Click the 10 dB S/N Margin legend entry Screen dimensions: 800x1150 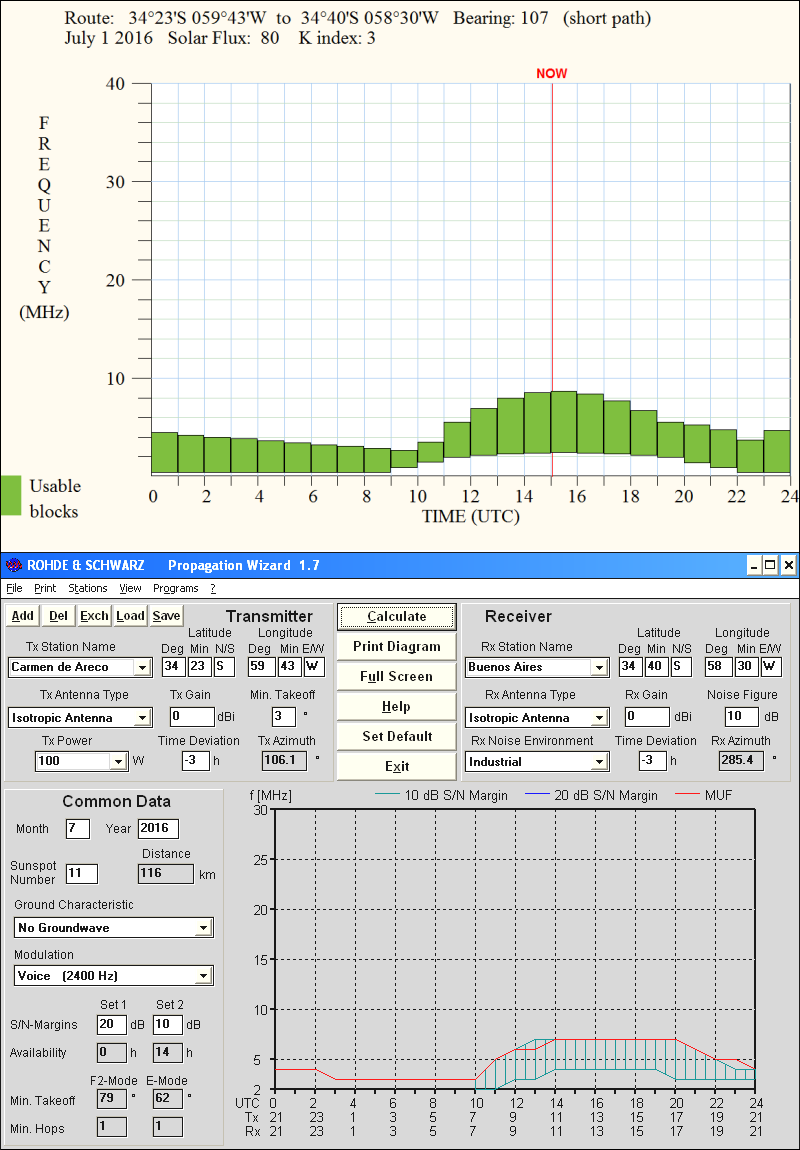[x=441, y=795]
